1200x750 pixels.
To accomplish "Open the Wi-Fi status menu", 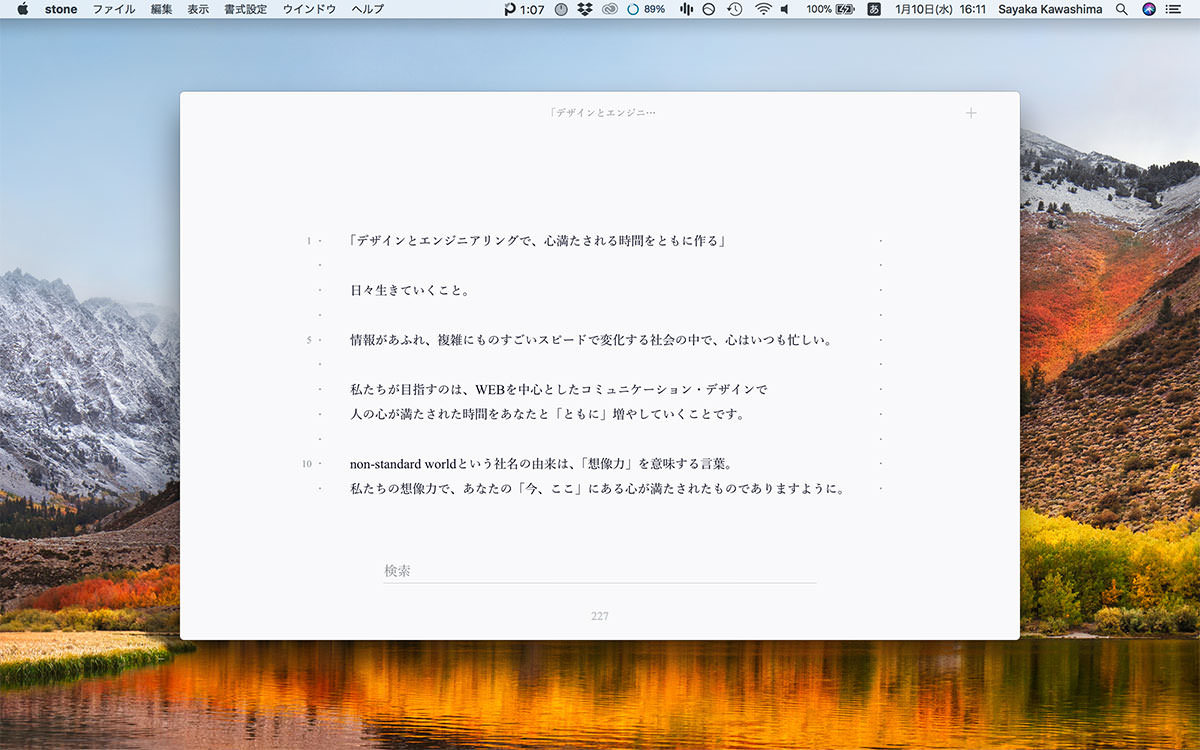I will (x=763, y=9).
